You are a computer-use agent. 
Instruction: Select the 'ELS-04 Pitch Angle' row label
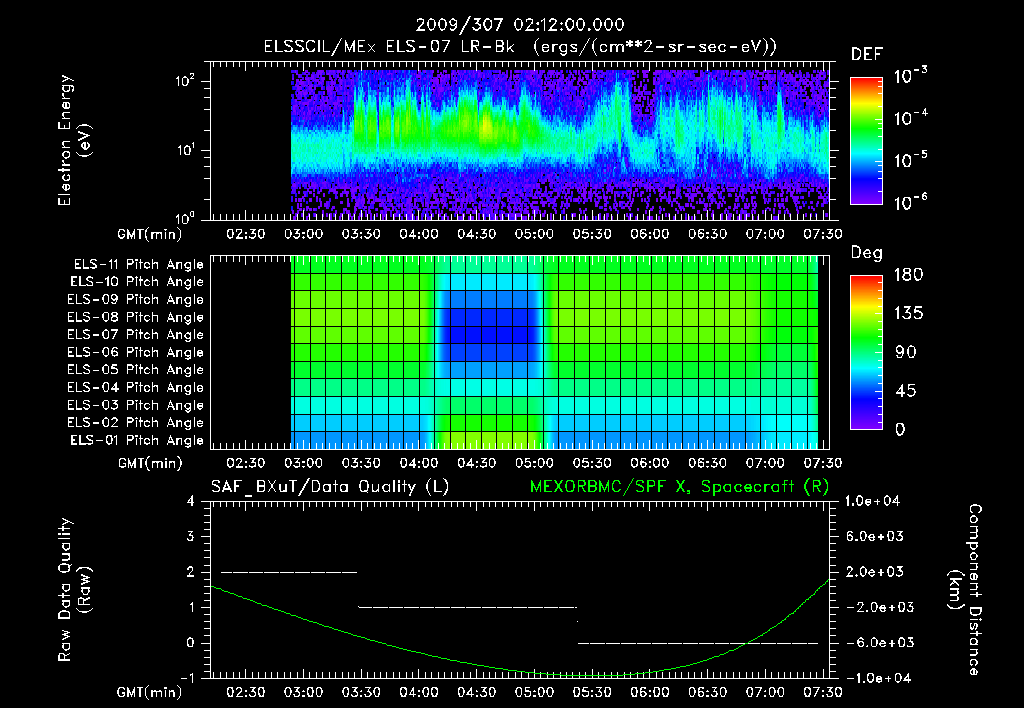[x=136, y=387]
